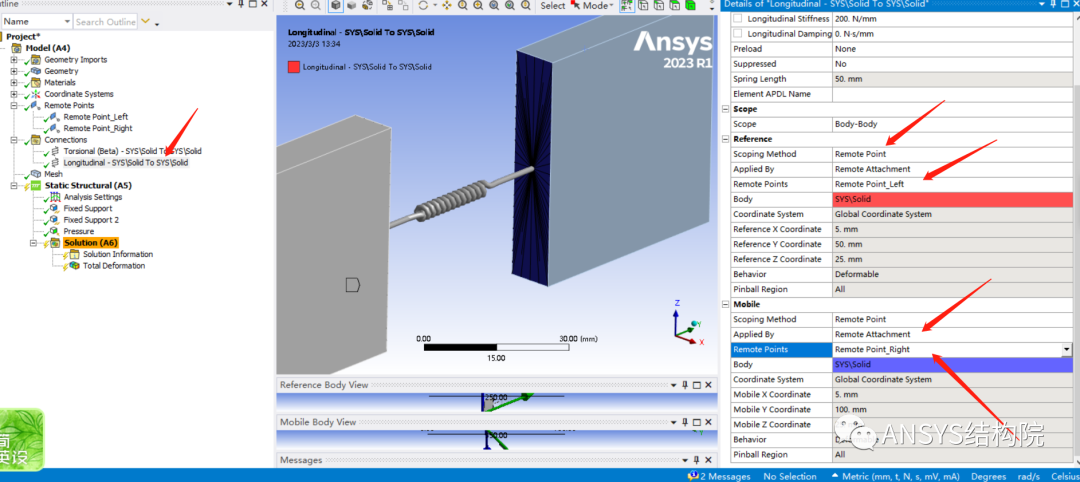The image size is (1080, 482).
Task: Open the Remote Points dropdown arrow
Action: (x=1067, y=350)
